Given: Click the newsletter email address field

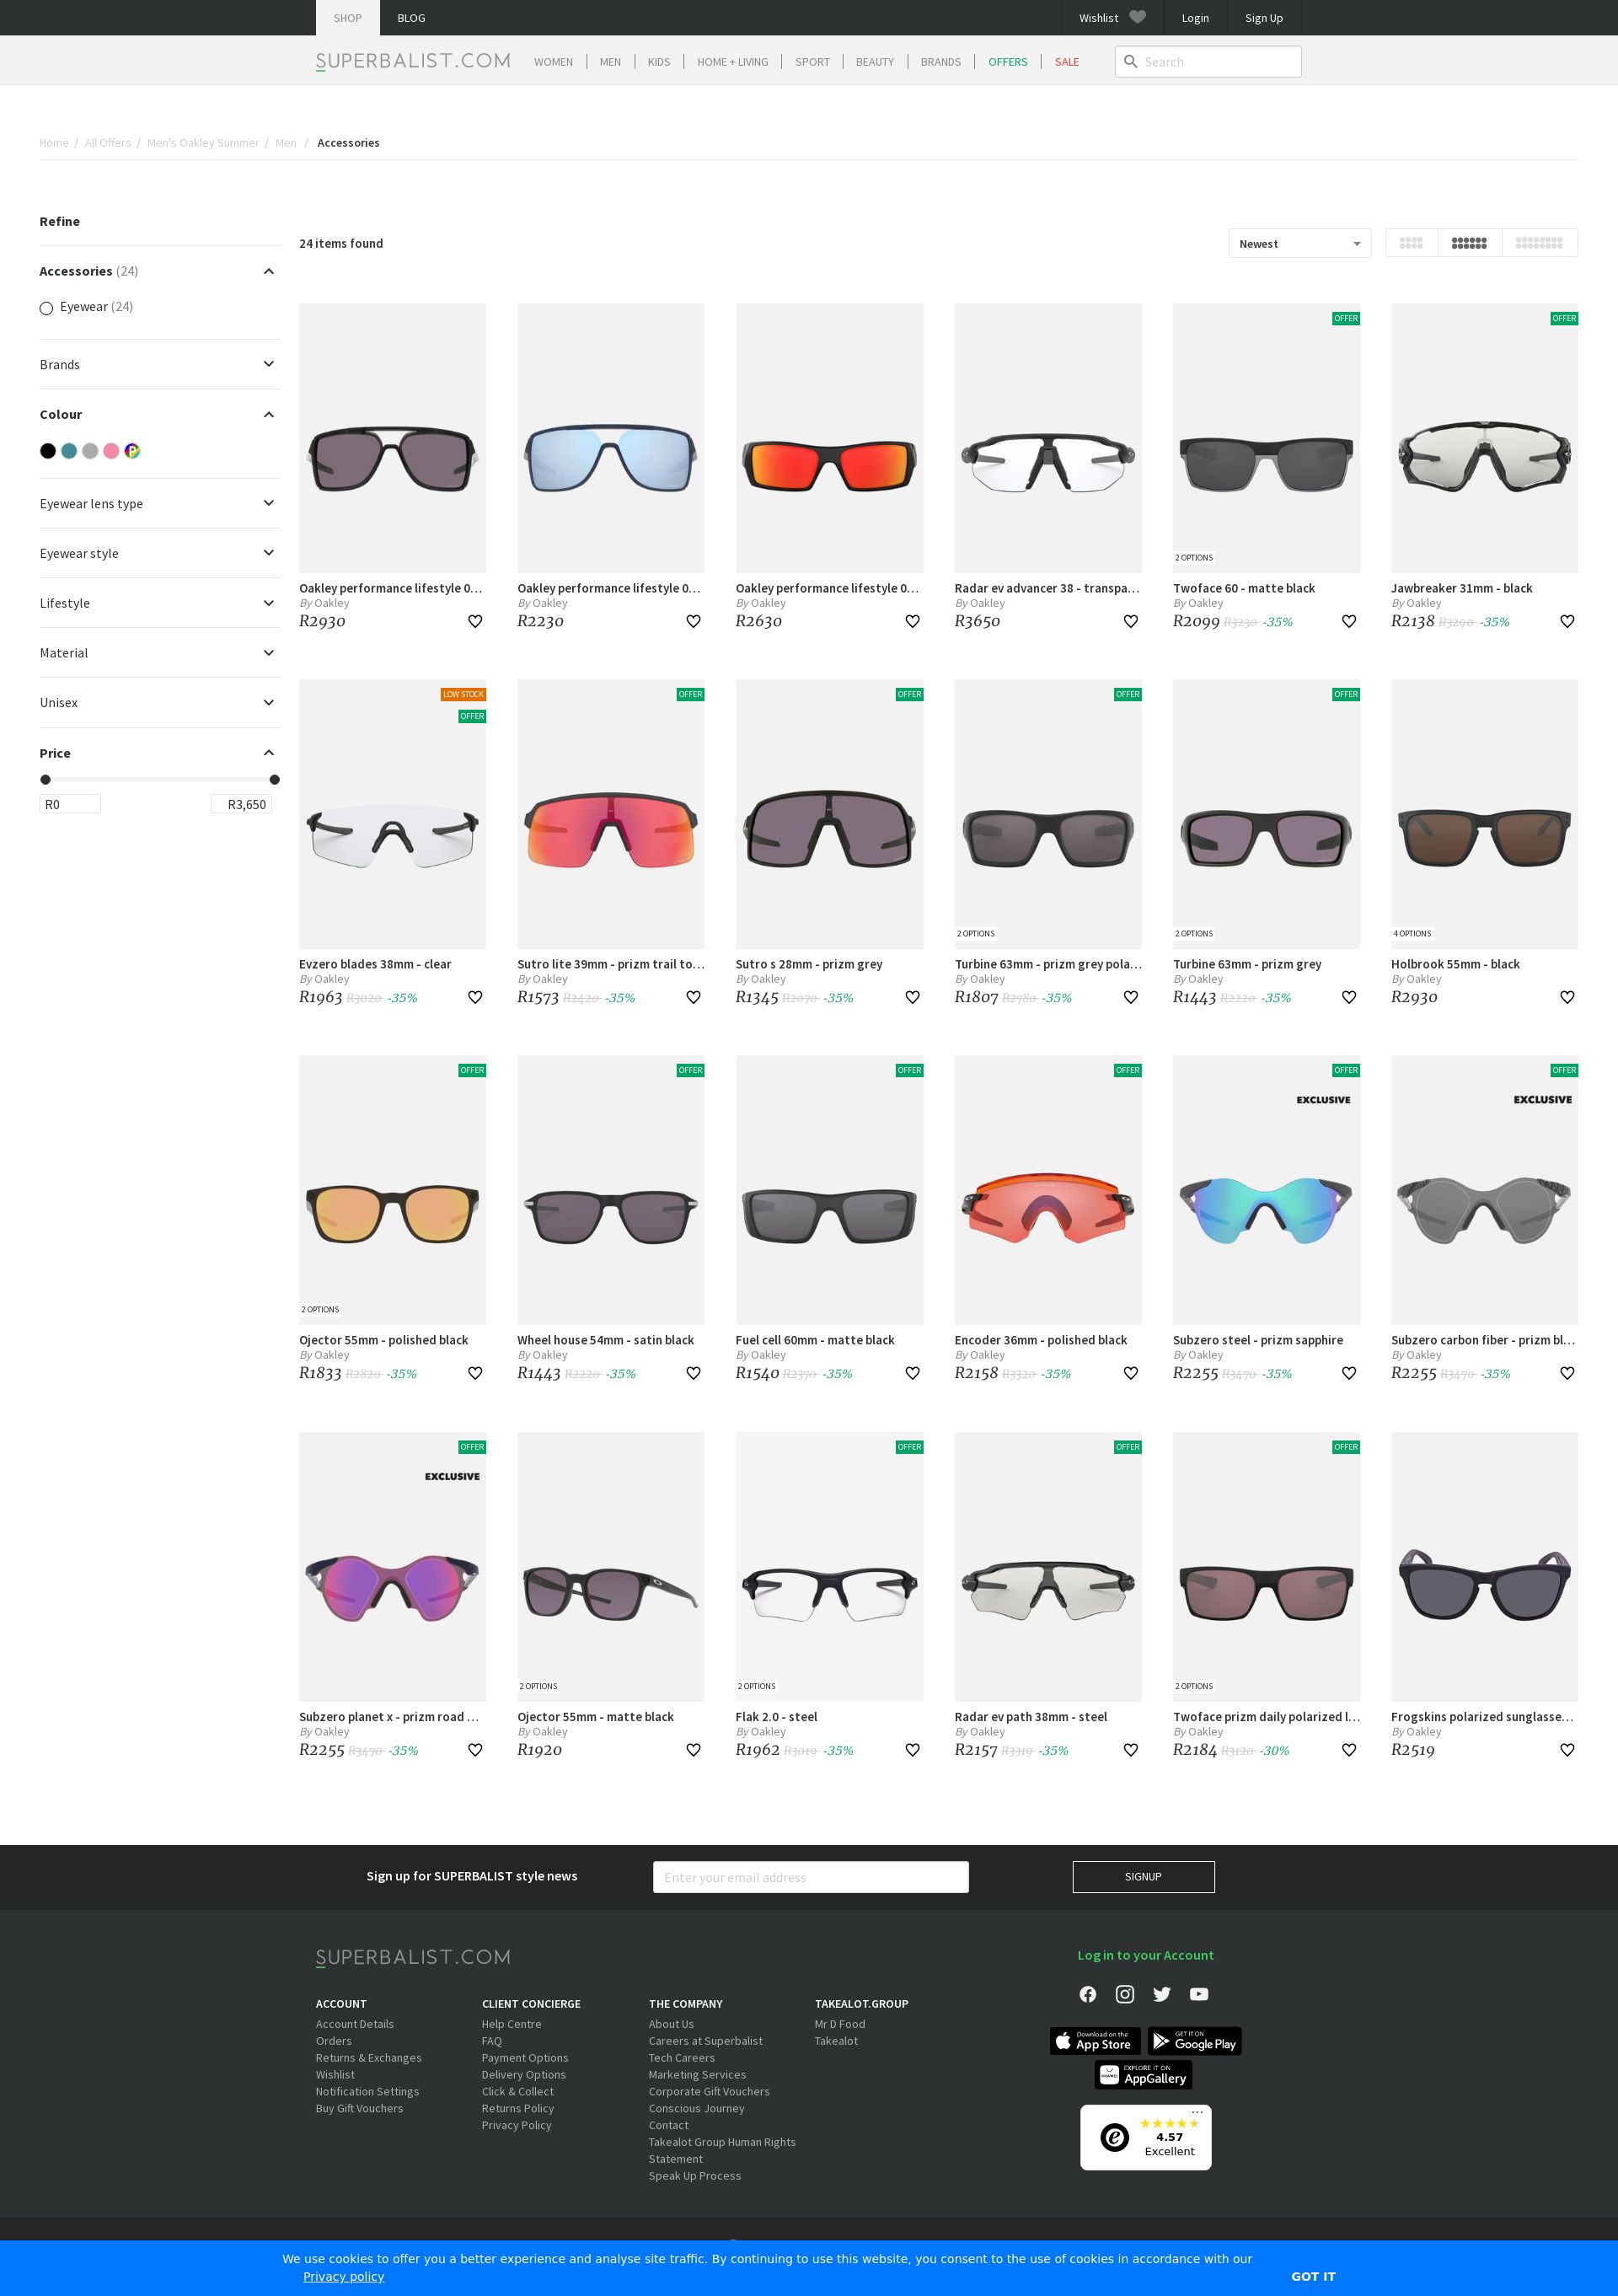Looking at the screenshot, I should tap(811, 1877).
